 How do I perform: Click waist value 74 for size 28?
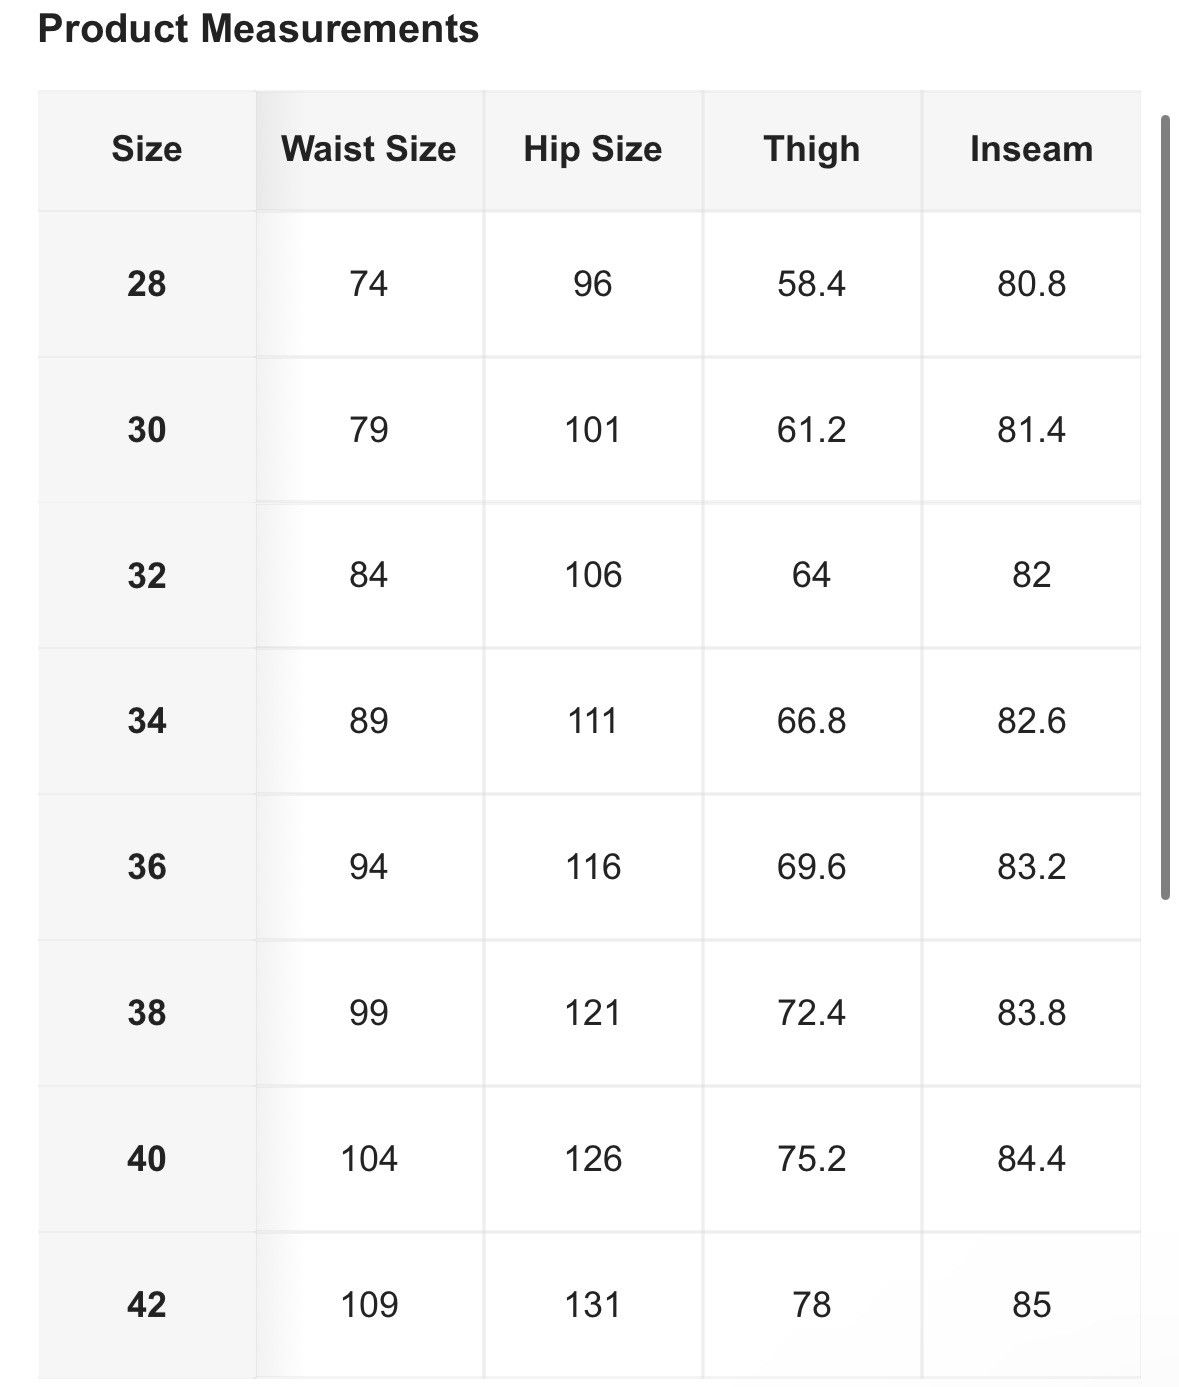pos(369,284)
